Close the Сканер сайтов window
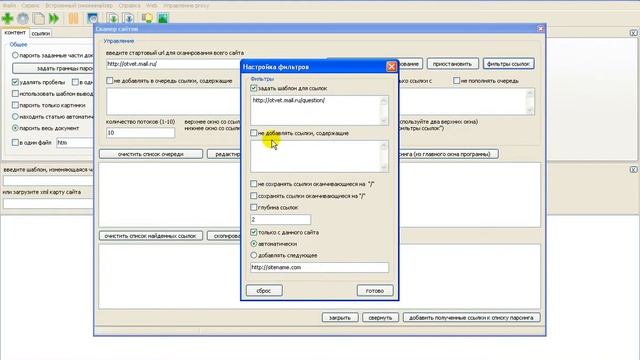The height and width of the screenshot is (360, 640). point(540,29)
